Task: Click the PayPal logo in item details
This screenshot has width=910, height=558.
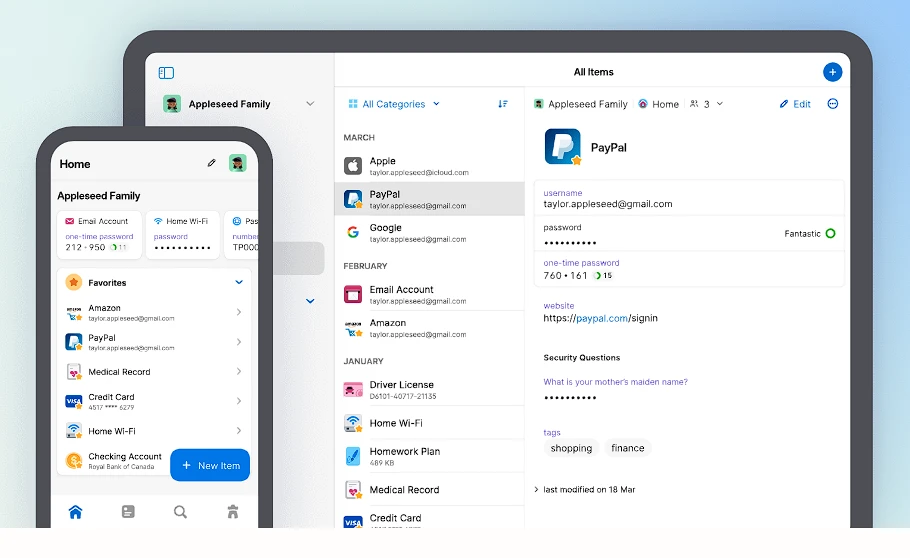Action: pyautogui.click(x=562, y=147)
